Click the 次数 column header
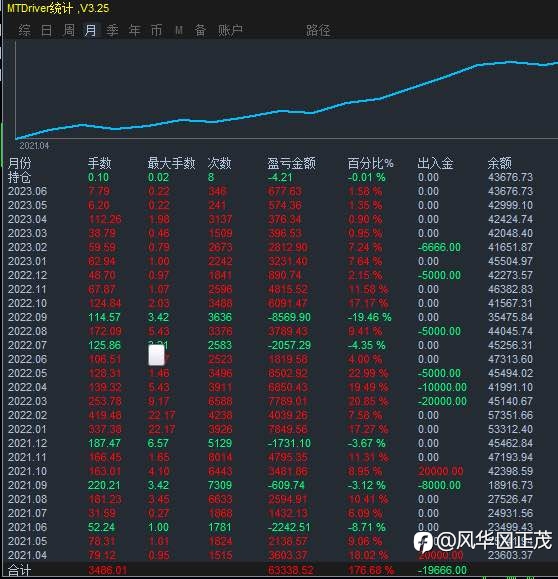The height and width of the screenshot is (579, 558). 219,163
